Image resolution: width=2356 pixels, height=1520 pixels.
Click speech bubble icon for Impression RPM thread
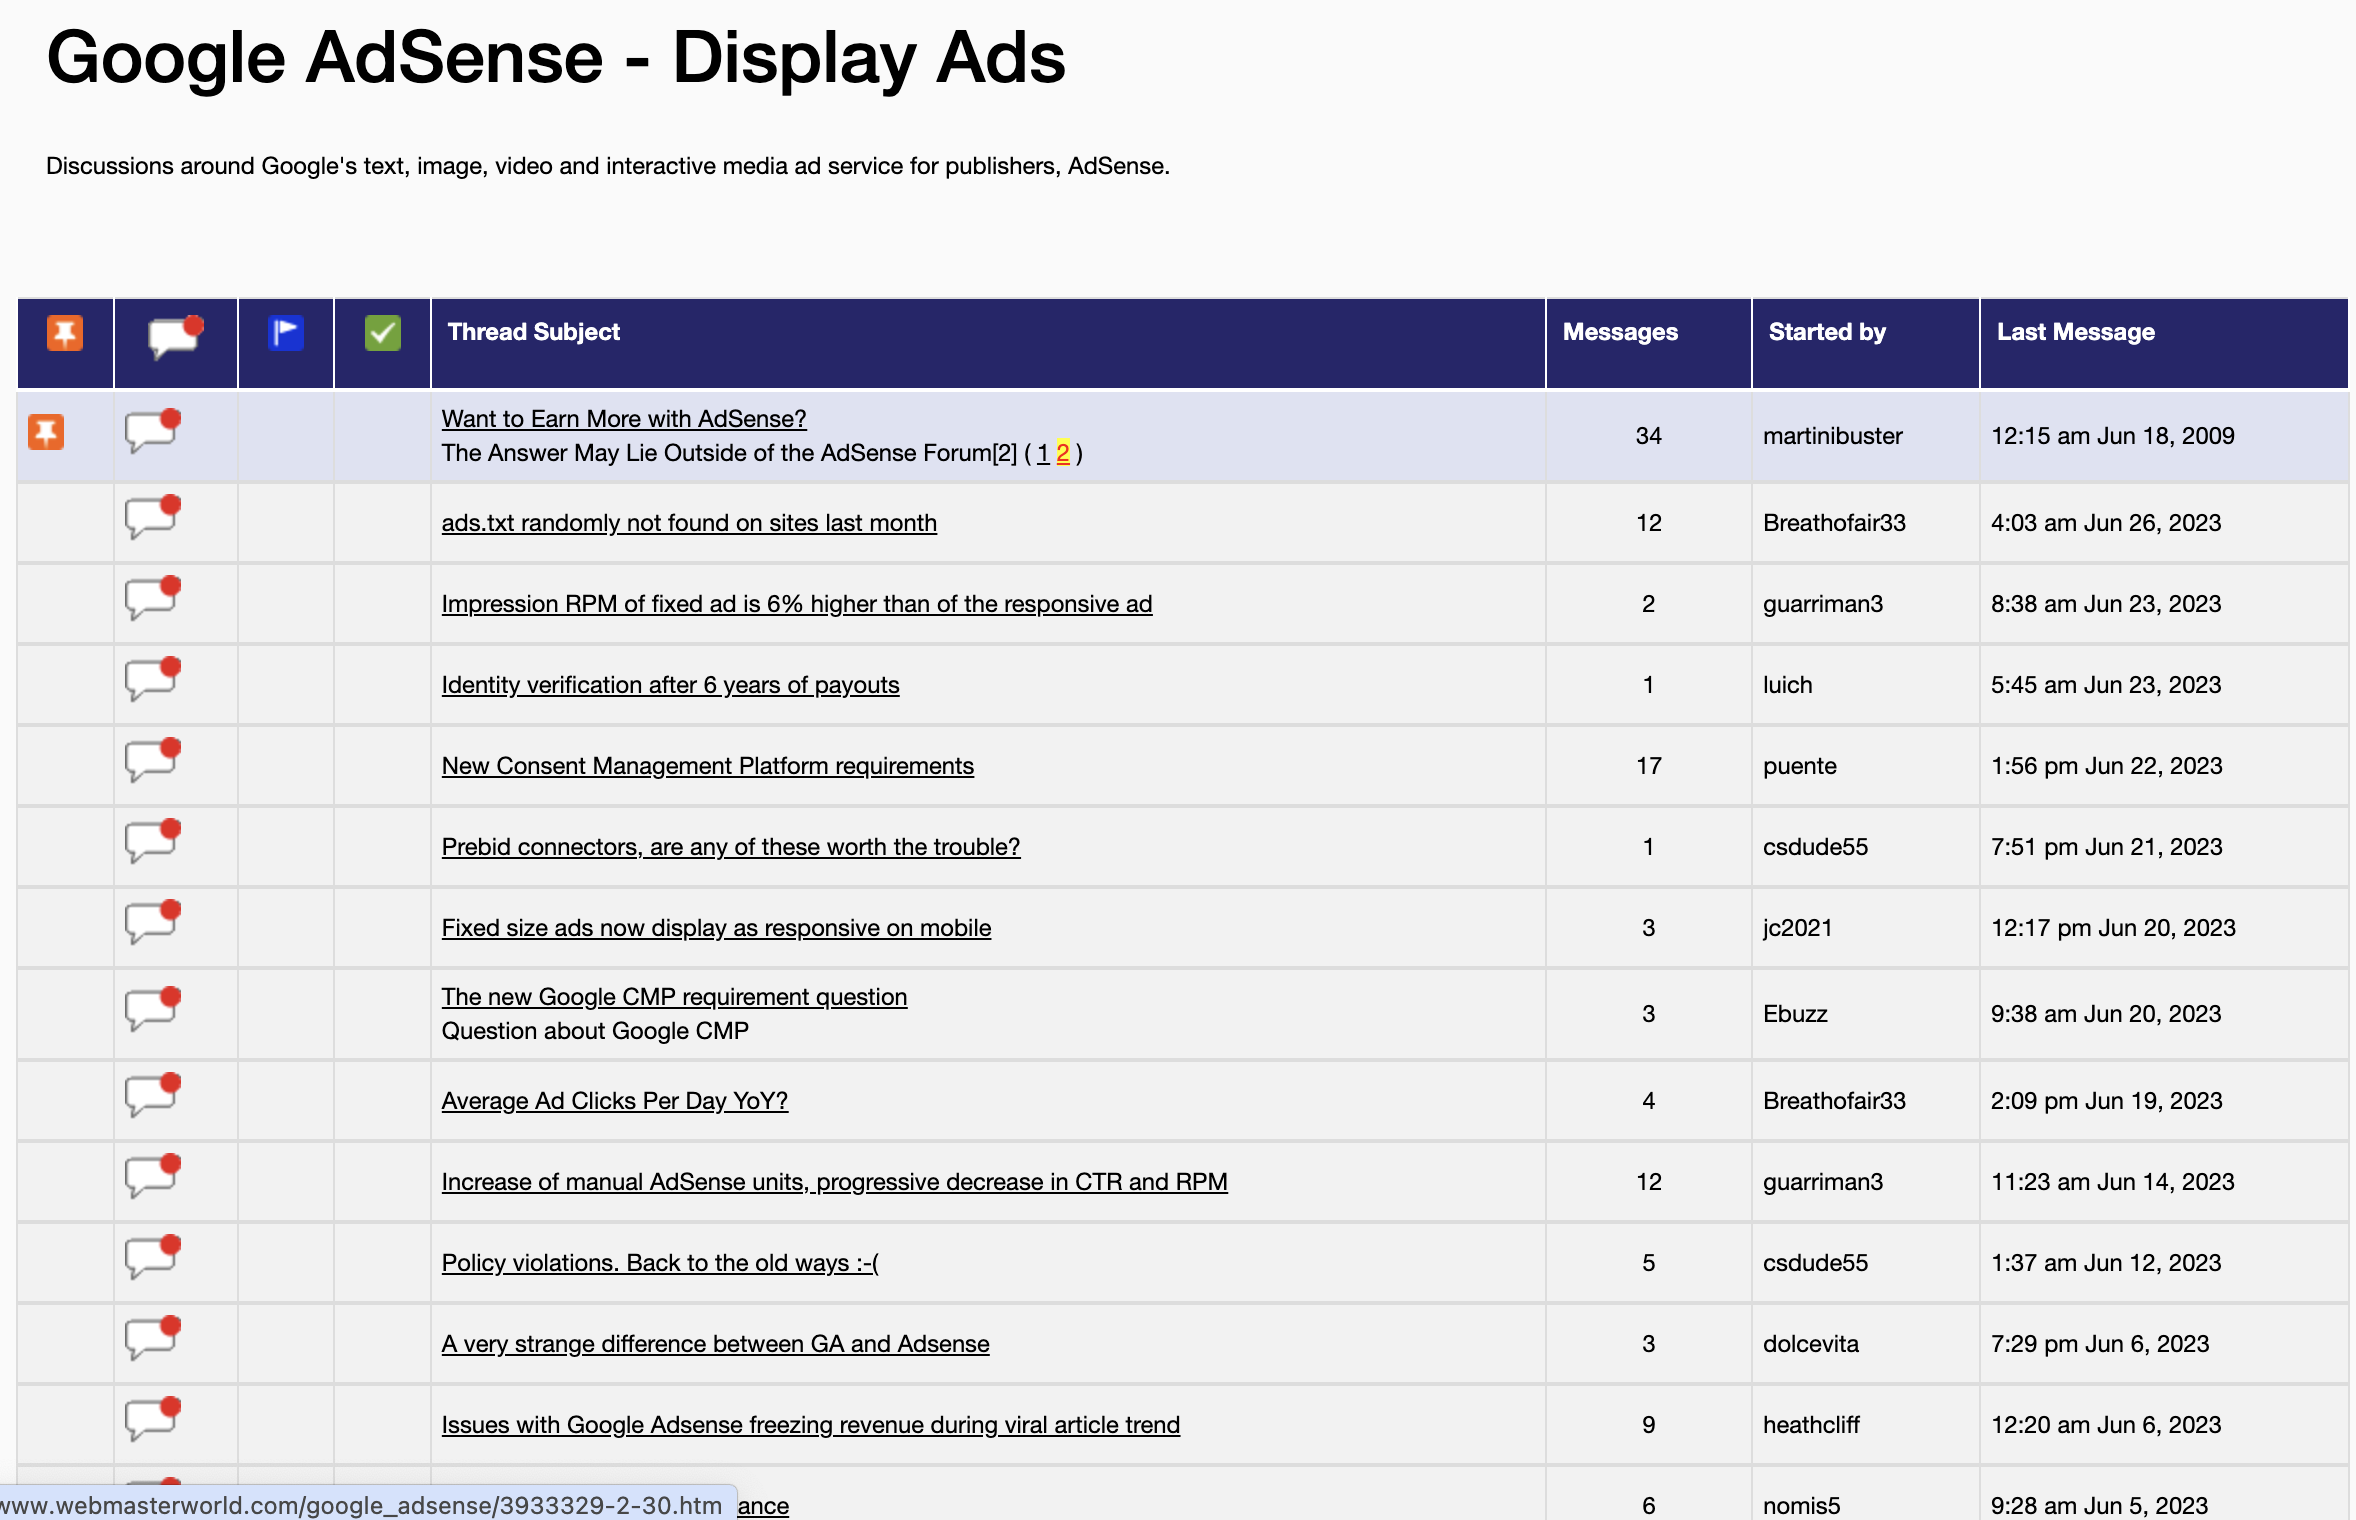click(x=153, y=598)
